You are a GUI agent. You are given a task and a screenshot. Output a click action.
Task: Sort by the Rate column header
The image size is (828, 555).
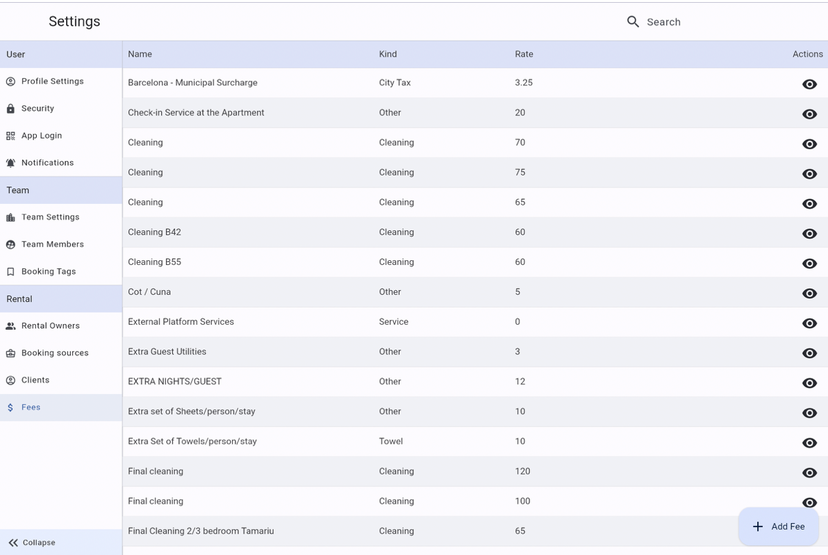(x=524, y=54)
